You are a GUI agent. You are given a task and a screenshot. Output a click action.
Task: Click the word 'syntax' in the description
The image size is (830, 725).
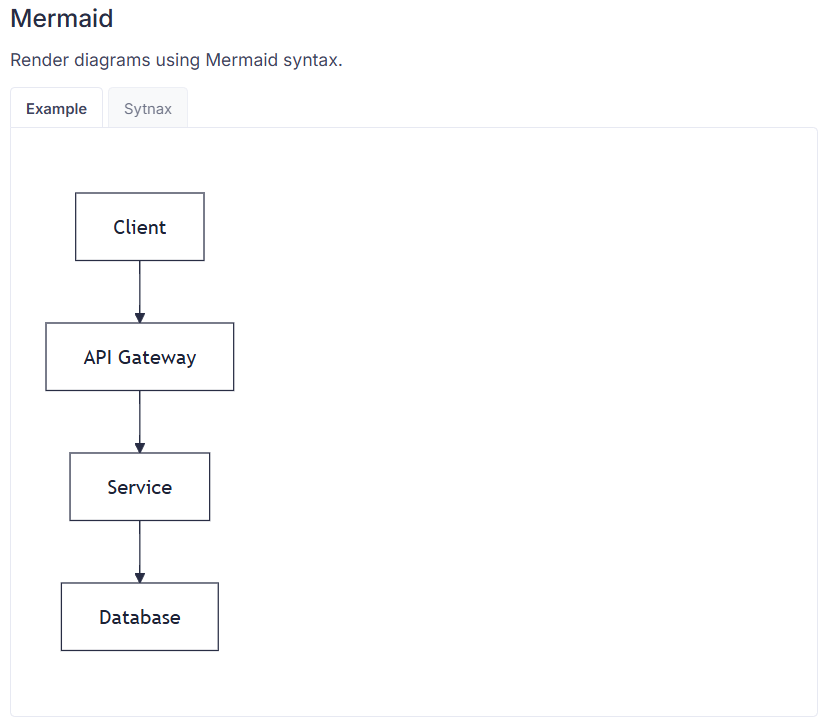pos(312,60)
